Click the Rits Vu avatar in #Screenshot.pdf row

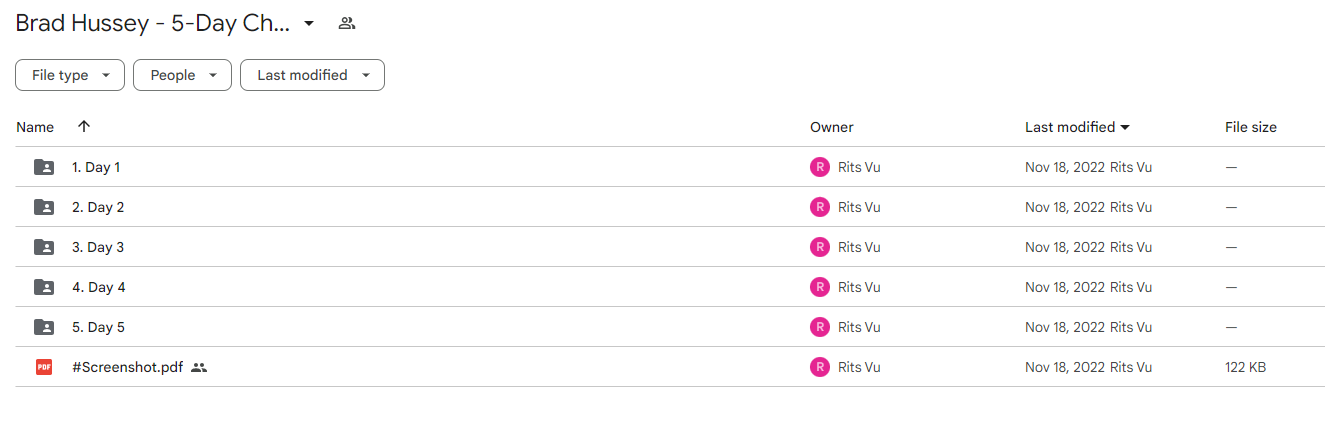coord(820,367)
